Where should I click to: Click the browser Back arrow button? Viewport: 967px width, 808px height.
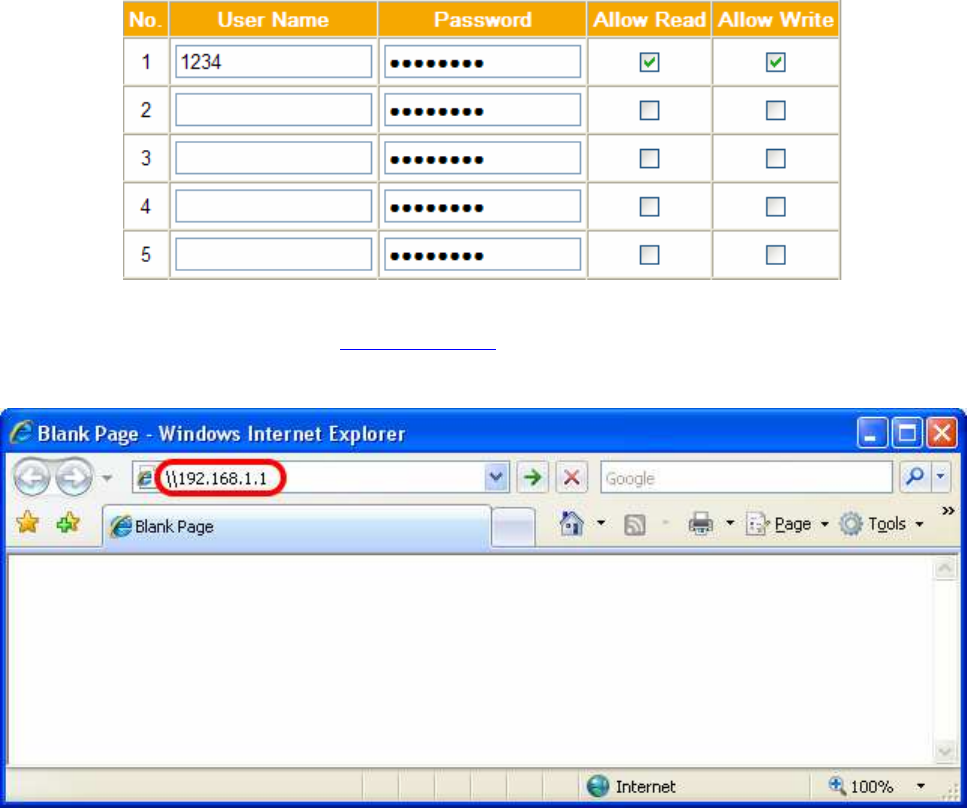tap(31, 477)
